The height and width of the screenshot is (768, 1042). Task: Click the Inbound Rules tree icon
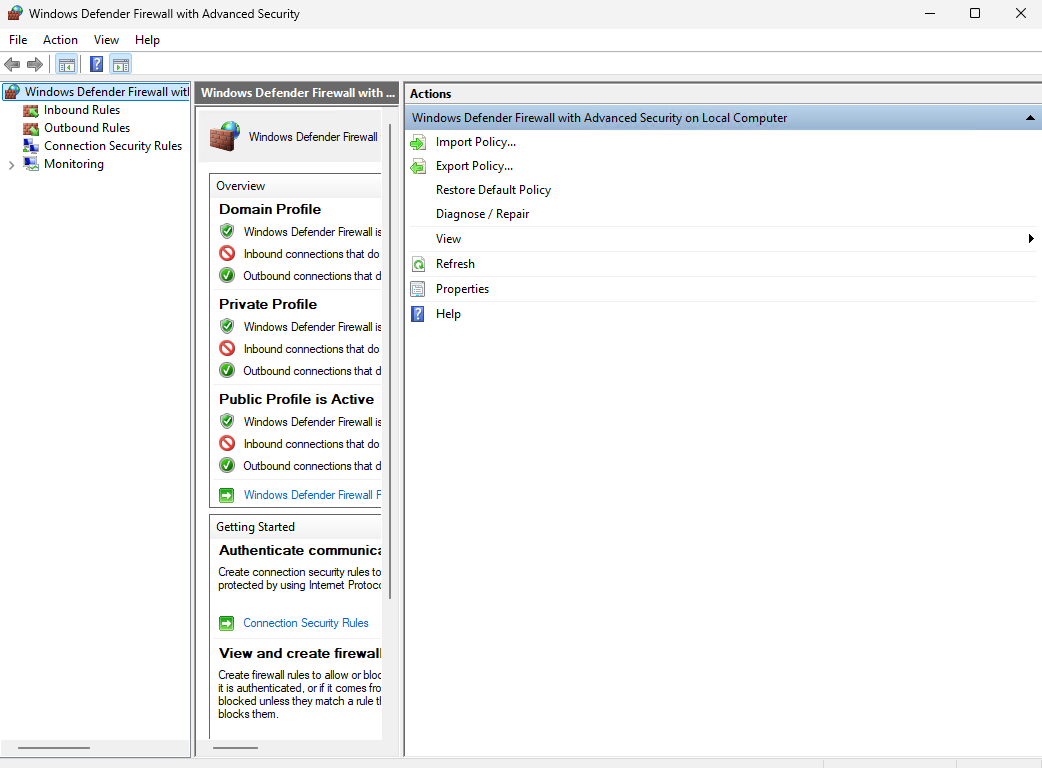(x=31, y=110)
